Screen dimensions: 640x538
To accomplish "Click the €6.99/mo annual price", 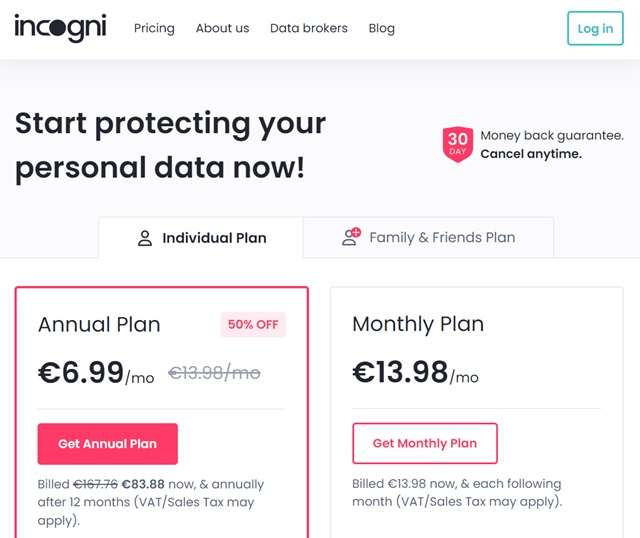I will pos(96,374).
